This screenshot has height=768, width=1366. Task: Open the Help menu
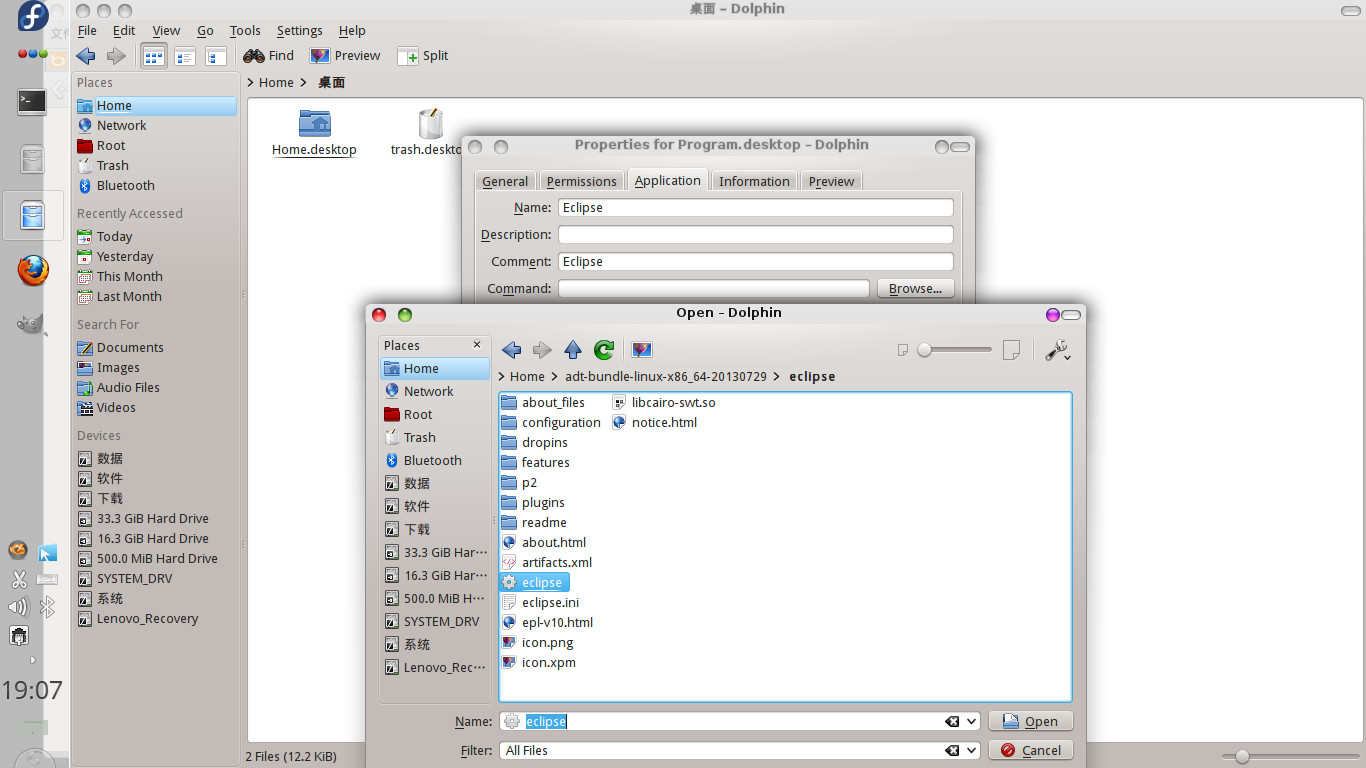(352, 31)
